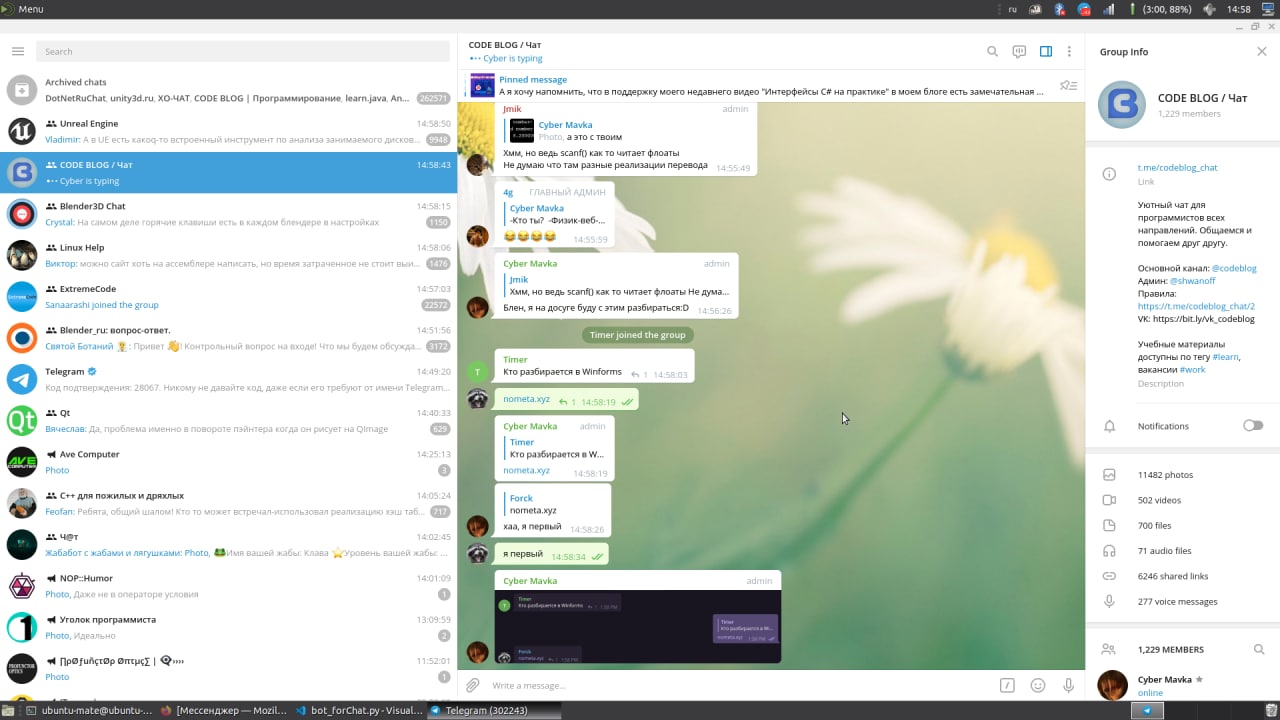Show pinned messages list icon
The height and width of the screenshot is (720, 1280).
(1068, 86)
